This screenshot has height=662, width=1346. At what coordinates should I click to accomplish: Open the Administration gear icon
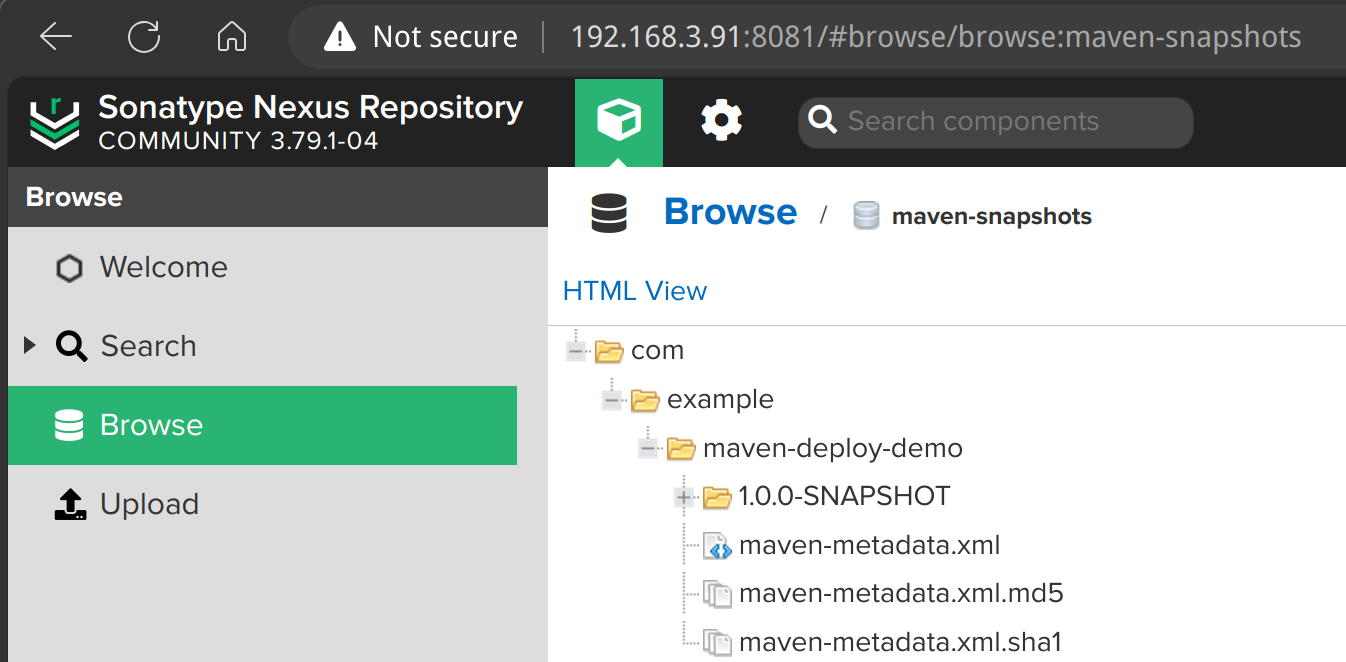[722, 122]
